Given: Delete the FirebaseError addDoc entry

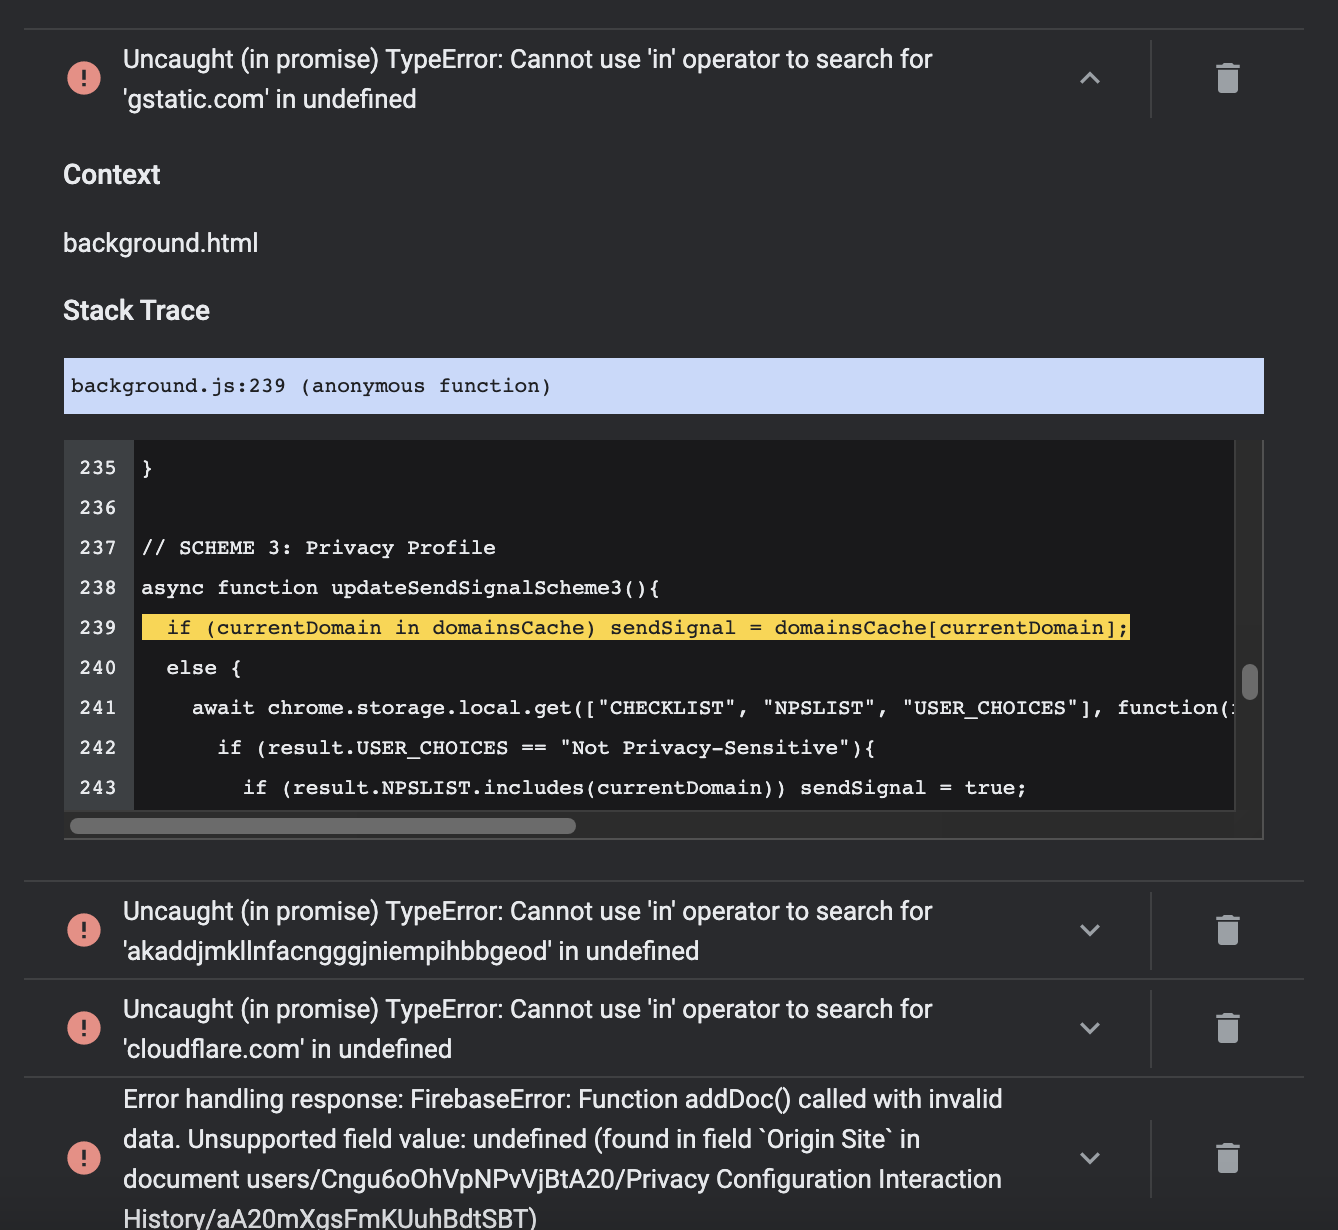Looking at the screenshot, I should [1228, 1158].
